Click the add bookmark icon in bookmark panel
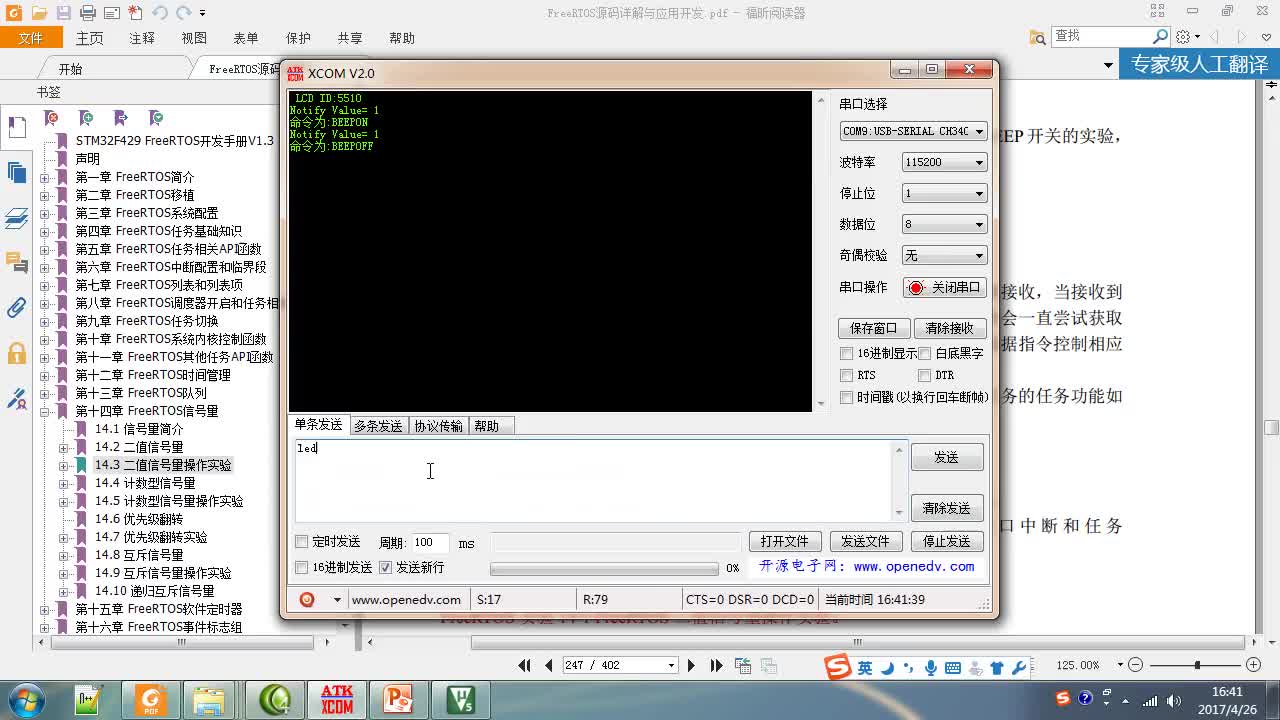This screenshot has height=720, width=1280. point(86,118)
